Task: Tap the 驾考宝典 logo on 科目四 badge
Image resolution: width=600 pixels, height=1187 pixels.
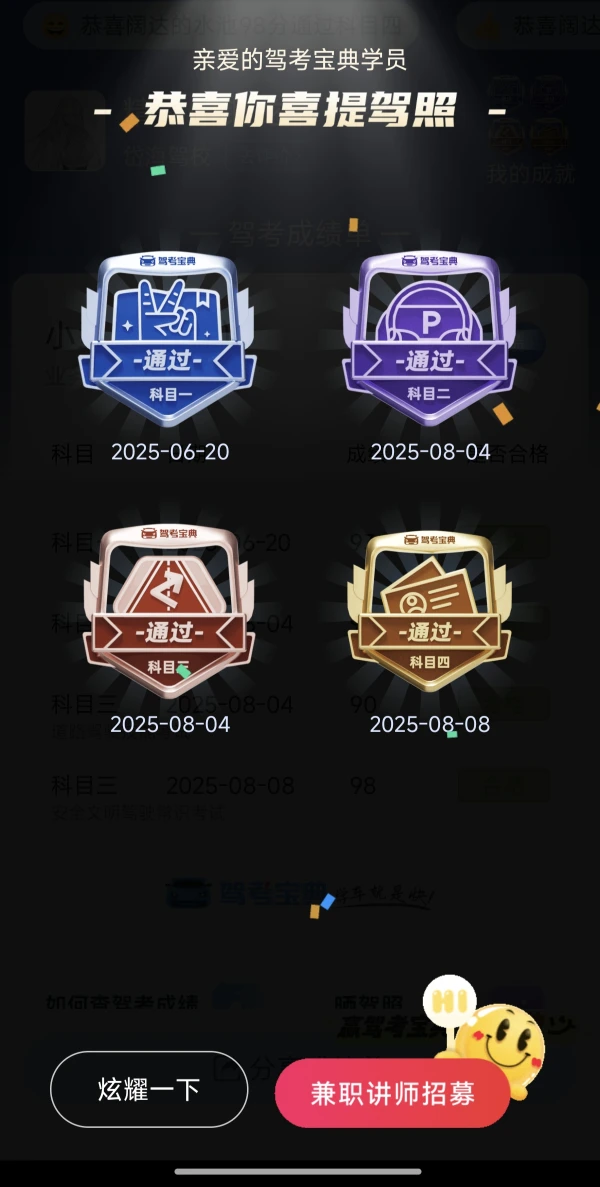Action: (x=430, y=539)
